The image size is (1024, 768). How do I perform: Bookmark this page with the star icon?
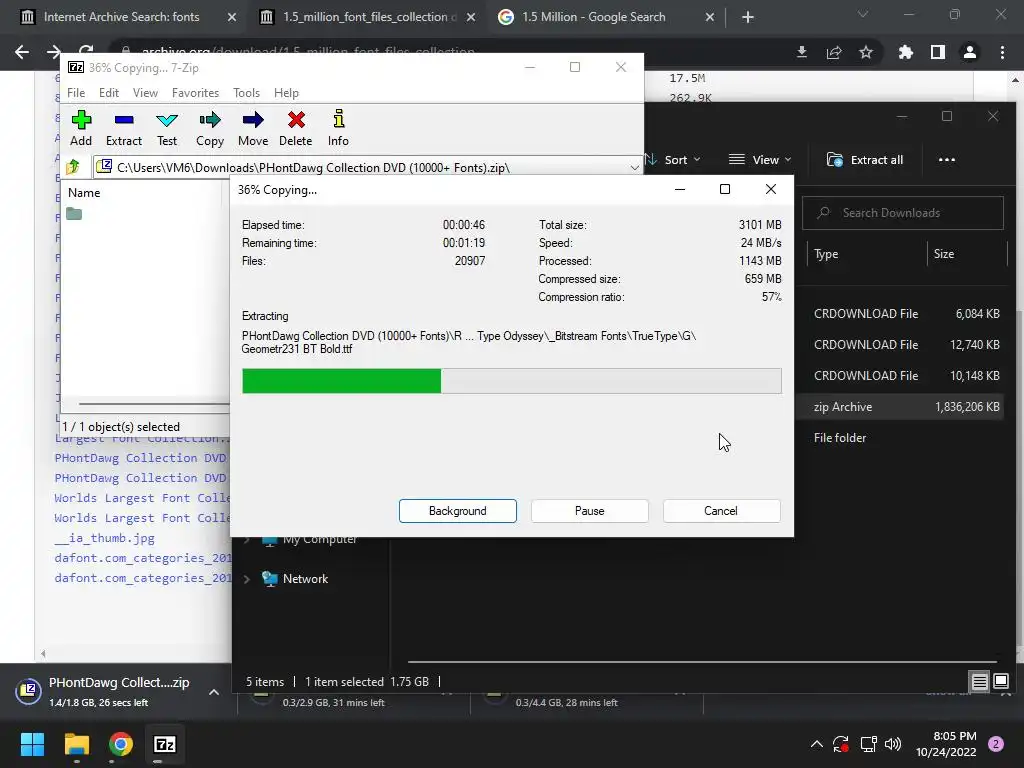pos(866,52)
